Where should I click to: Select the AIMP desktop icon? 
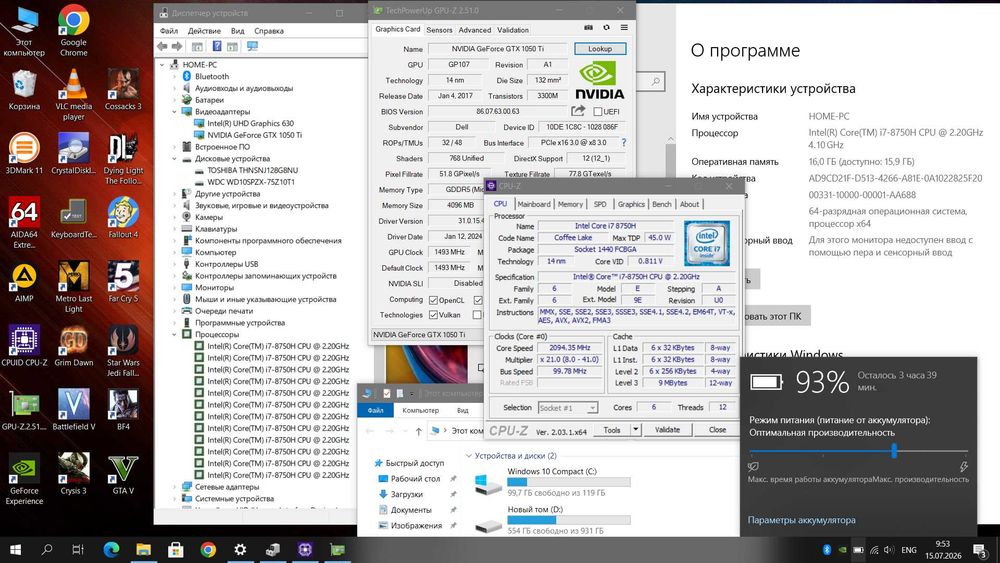pos(24,282)
